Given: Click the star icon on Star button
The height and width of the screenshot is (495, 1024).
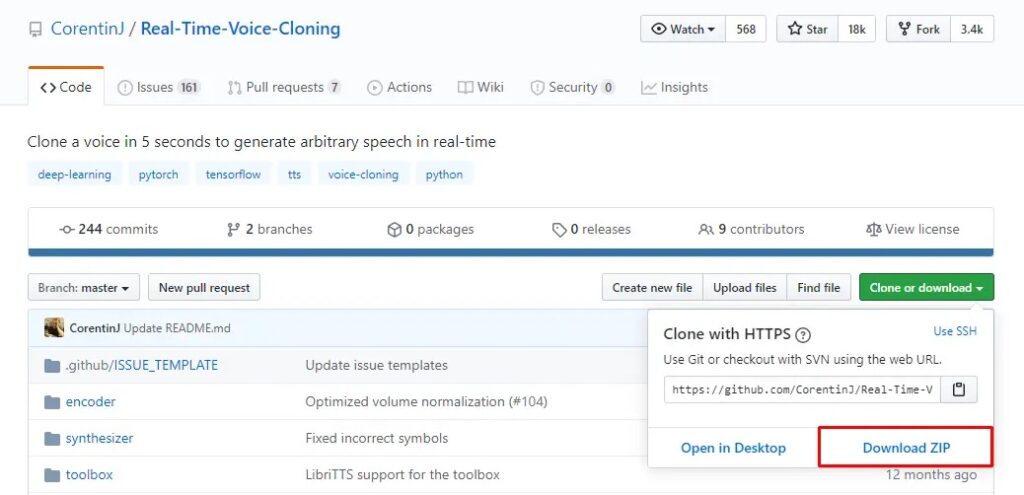Looking at the screenshot, I should [794, 29].
